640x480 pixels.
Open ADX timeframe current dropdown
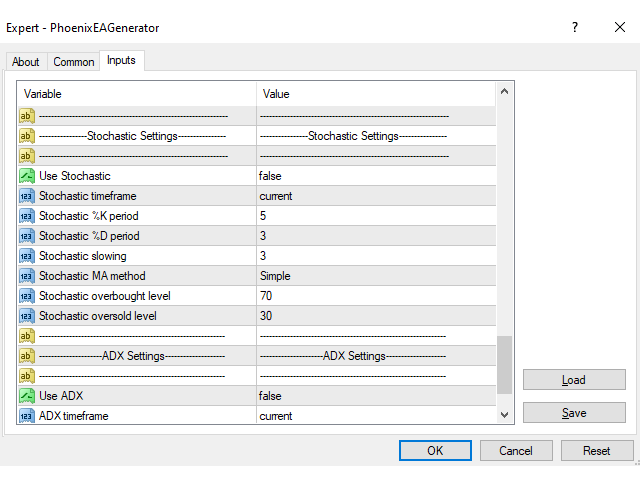[x=375, y=416]
